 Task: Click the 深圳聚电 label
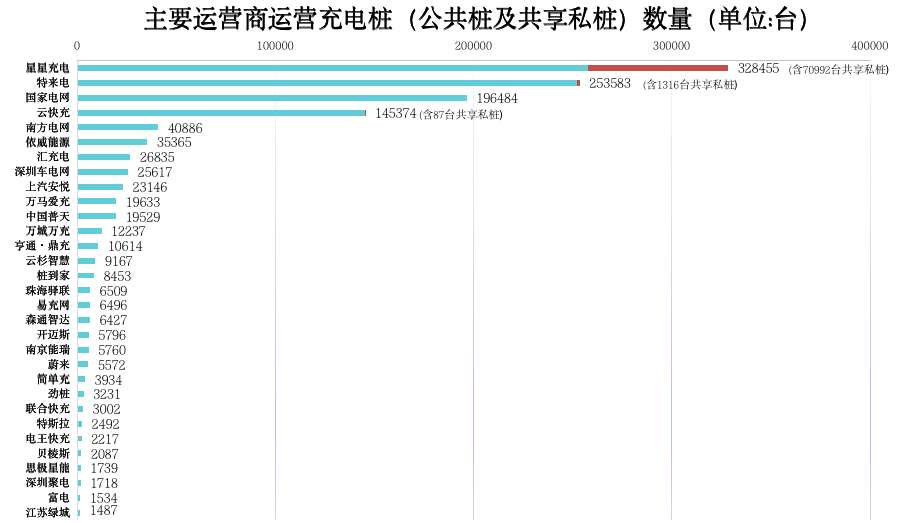48,482
